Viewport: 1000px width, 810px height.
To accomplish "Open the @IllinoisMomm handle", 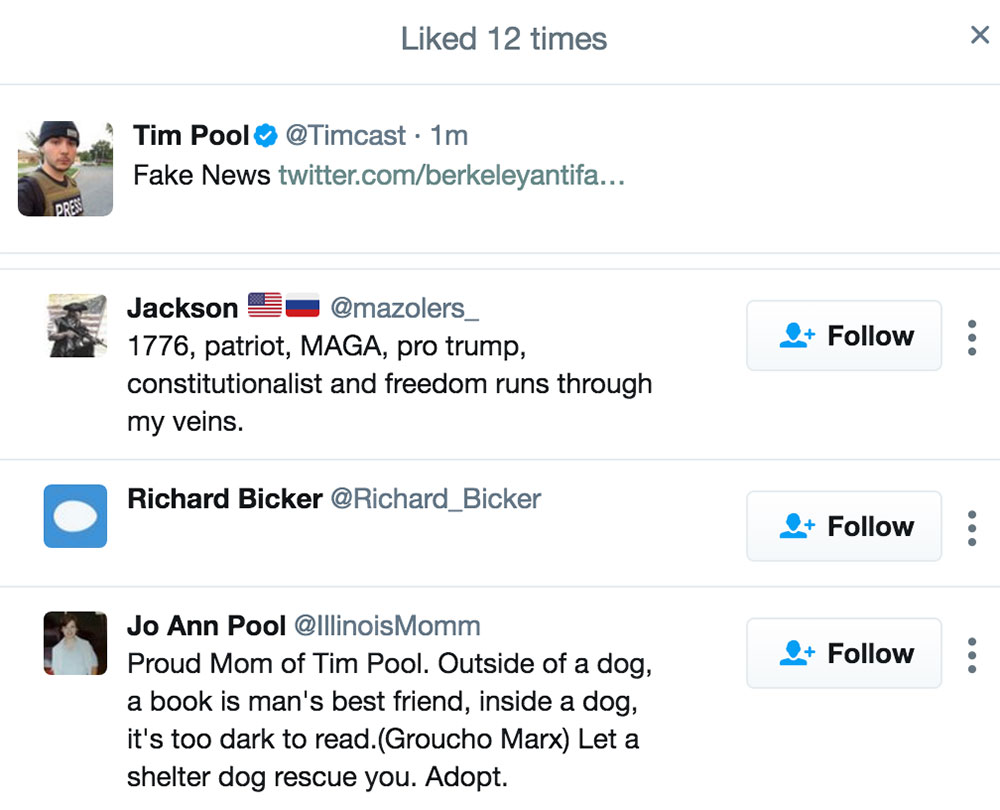I will (386, 626).
